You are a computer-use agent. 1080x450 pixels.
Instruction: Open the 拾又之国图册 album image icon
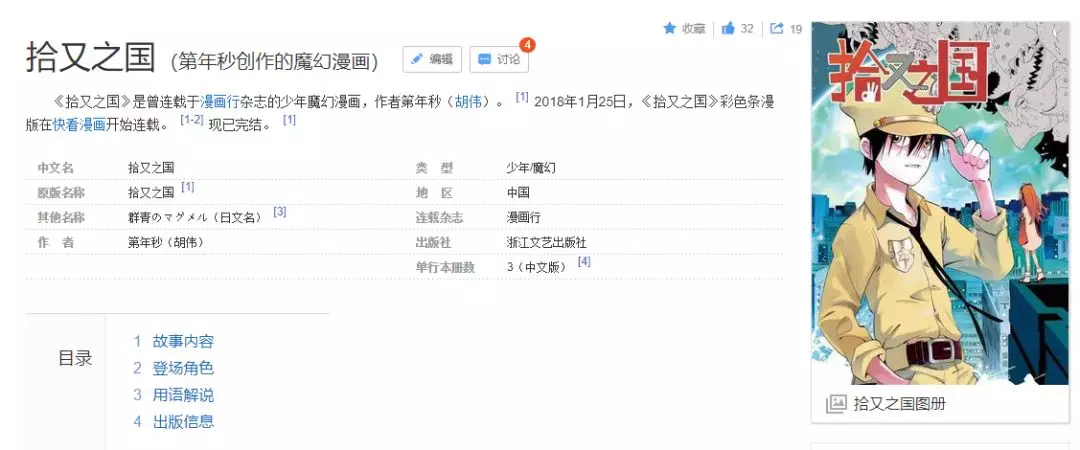point(835,404)
